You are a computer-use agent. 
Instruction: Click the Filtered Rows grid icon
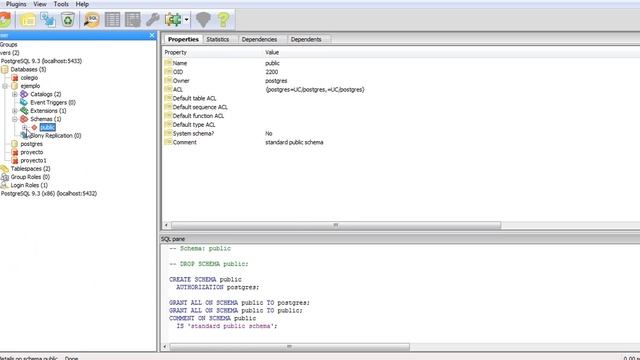(x=133, y=20)
